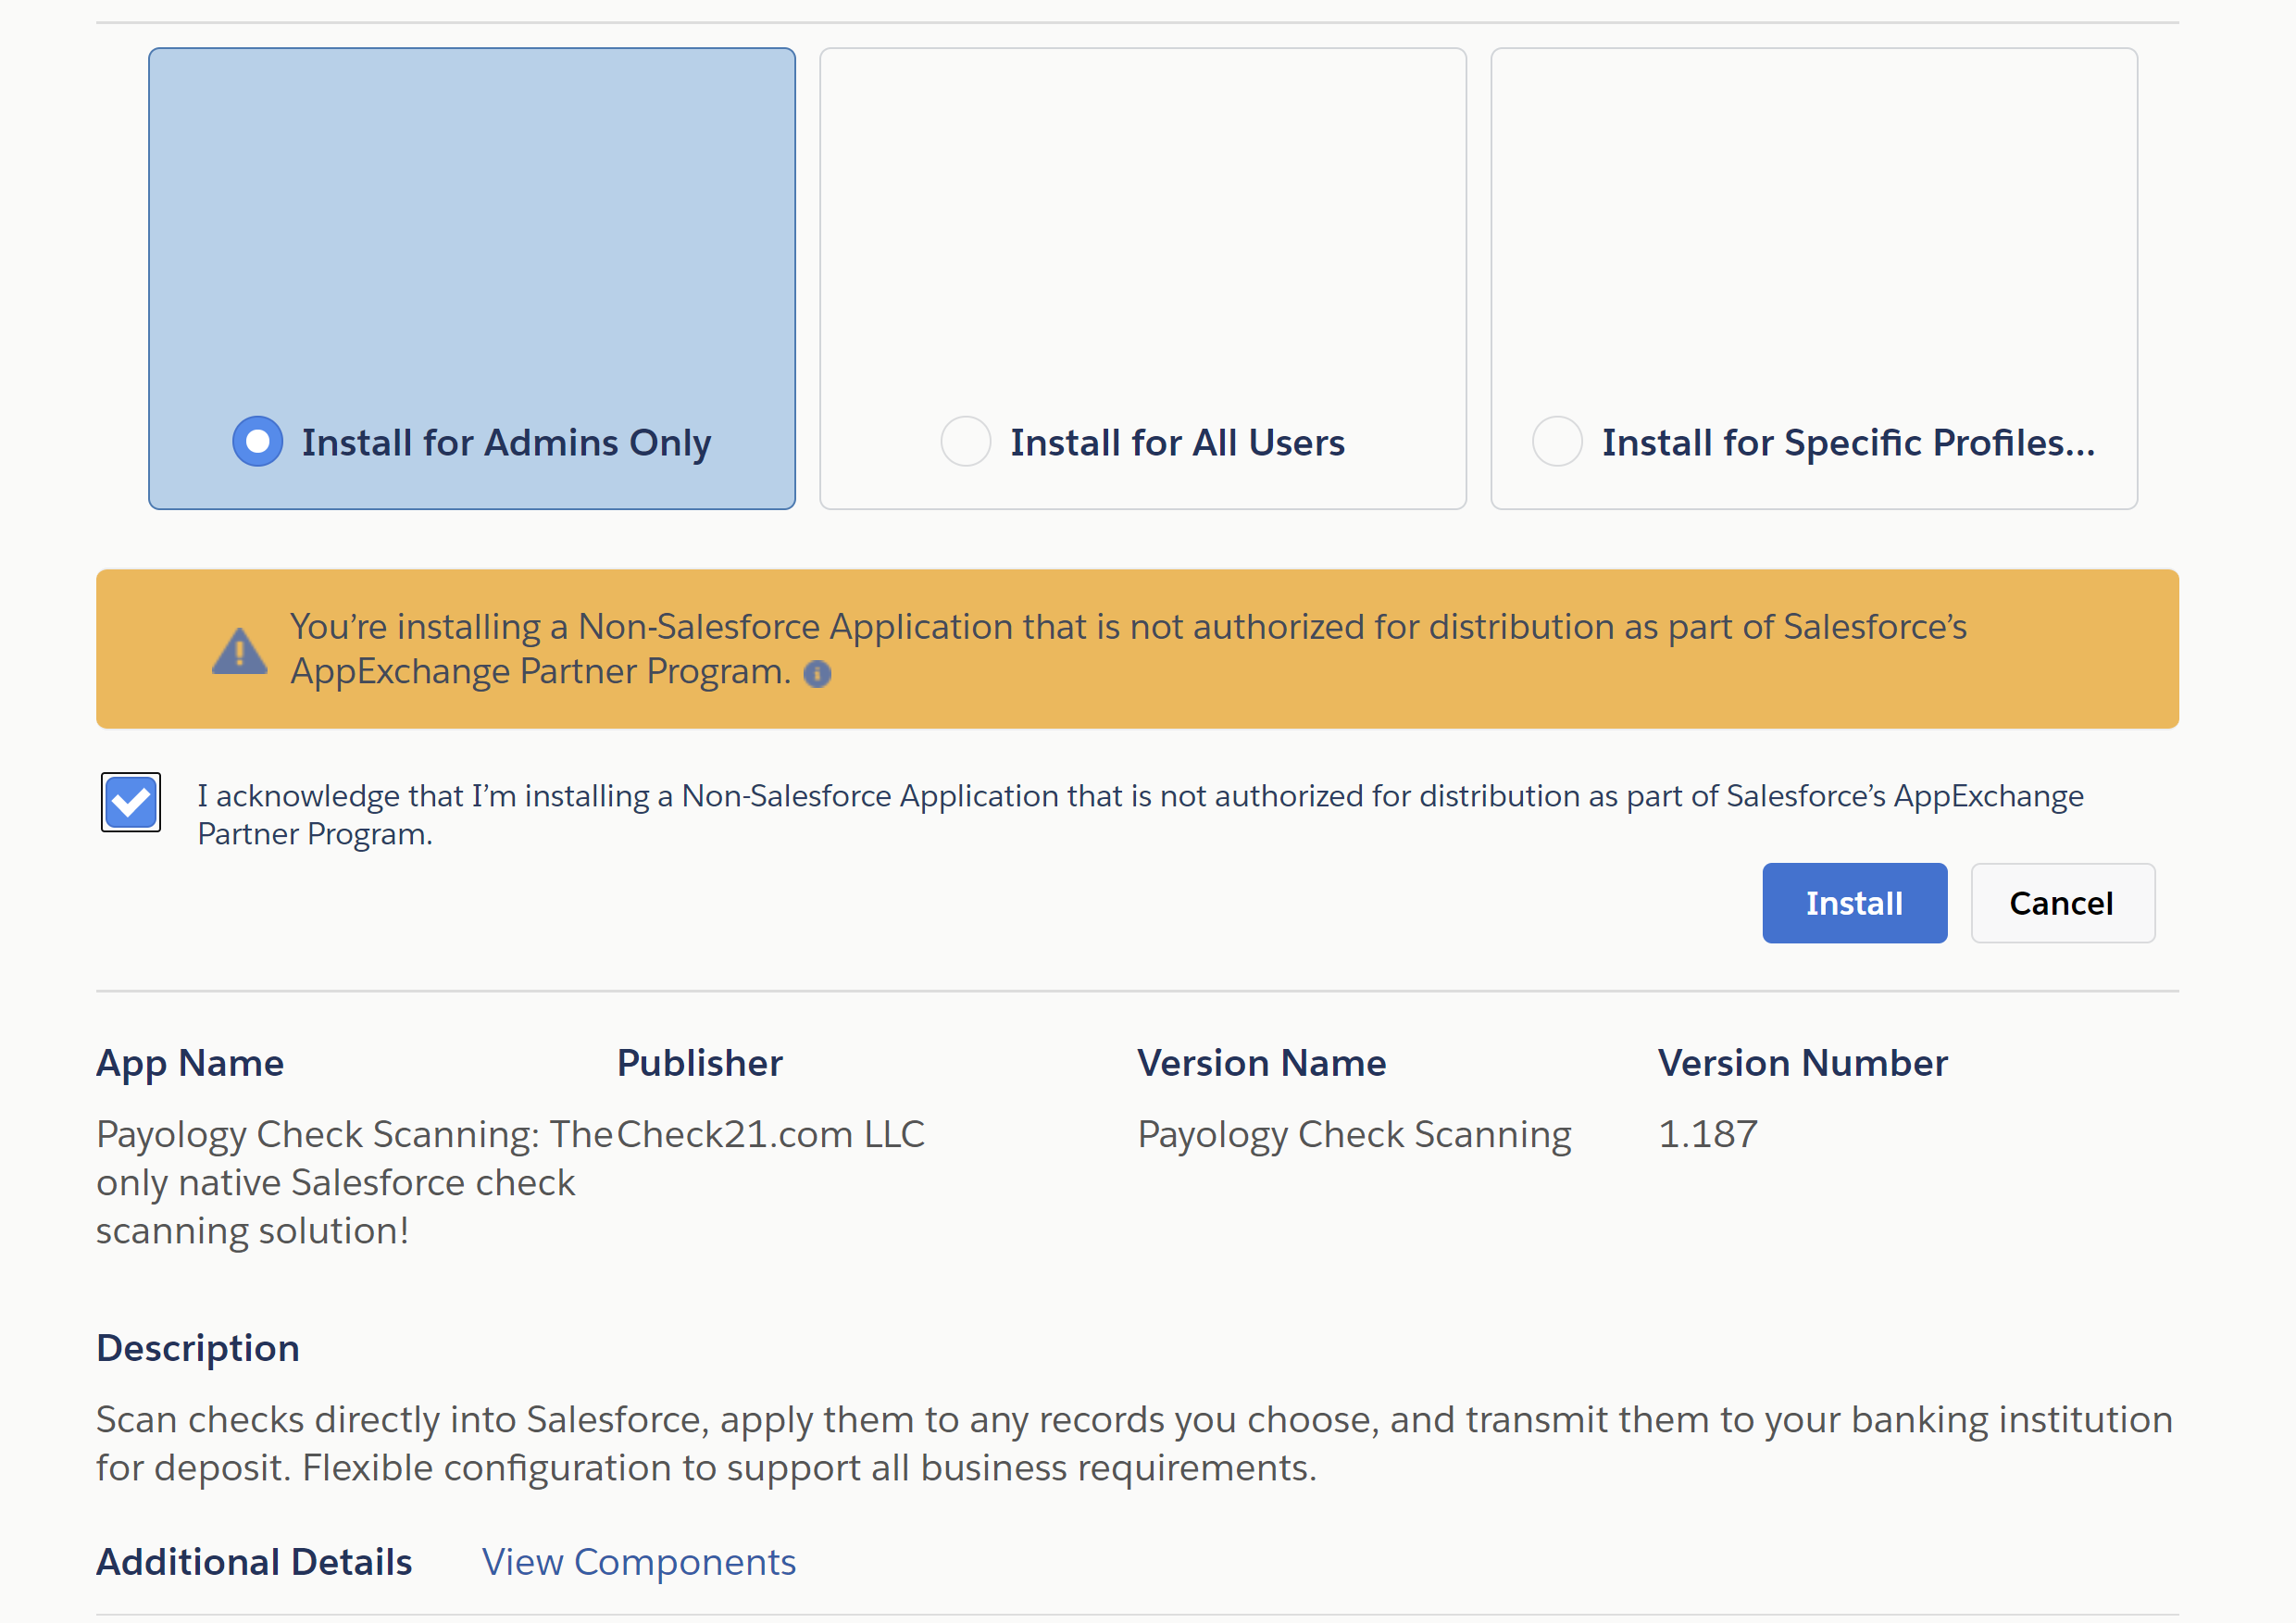Image resolution: width=2296 pixels, height=1623 pixels.
Task: Click the version number 1.187
Action: [x=1707, y=1134]
